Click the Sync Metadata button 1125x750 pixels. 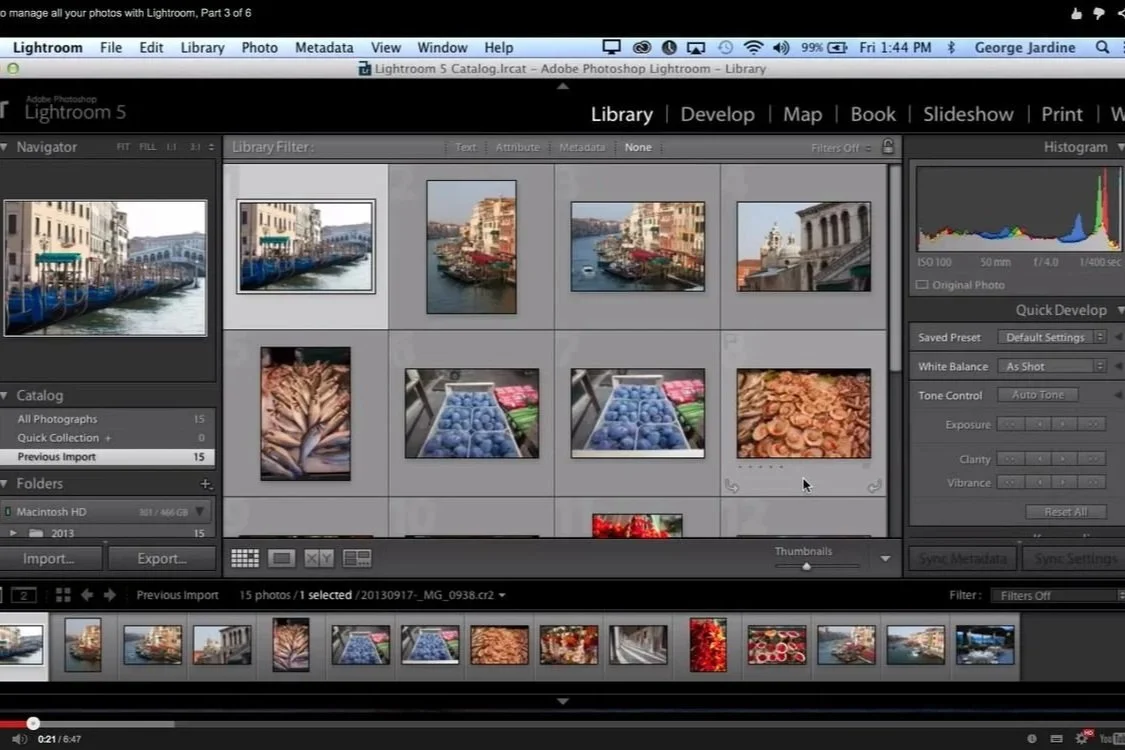963,558
